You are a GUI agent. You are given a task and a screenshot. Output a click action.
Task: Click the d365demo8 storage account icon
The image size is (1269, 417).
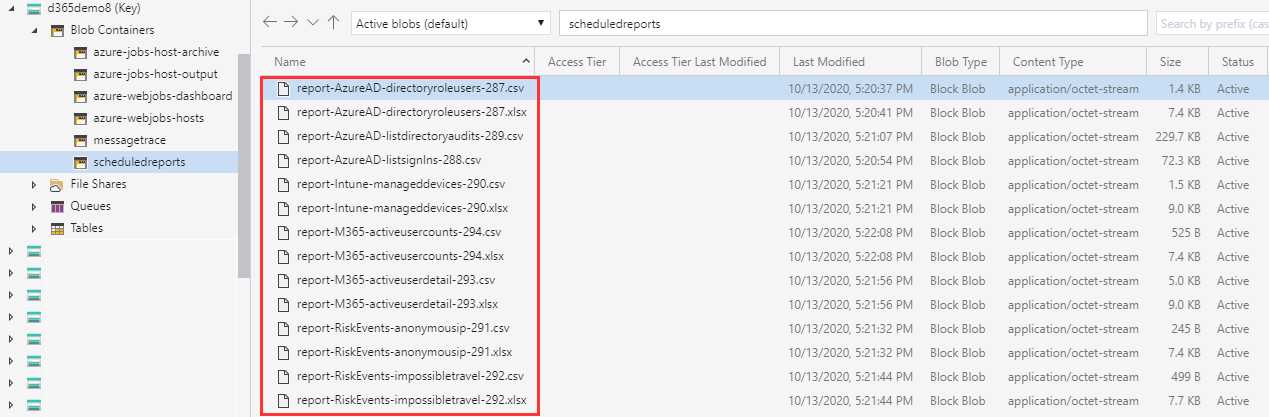(x=35, y=9)
